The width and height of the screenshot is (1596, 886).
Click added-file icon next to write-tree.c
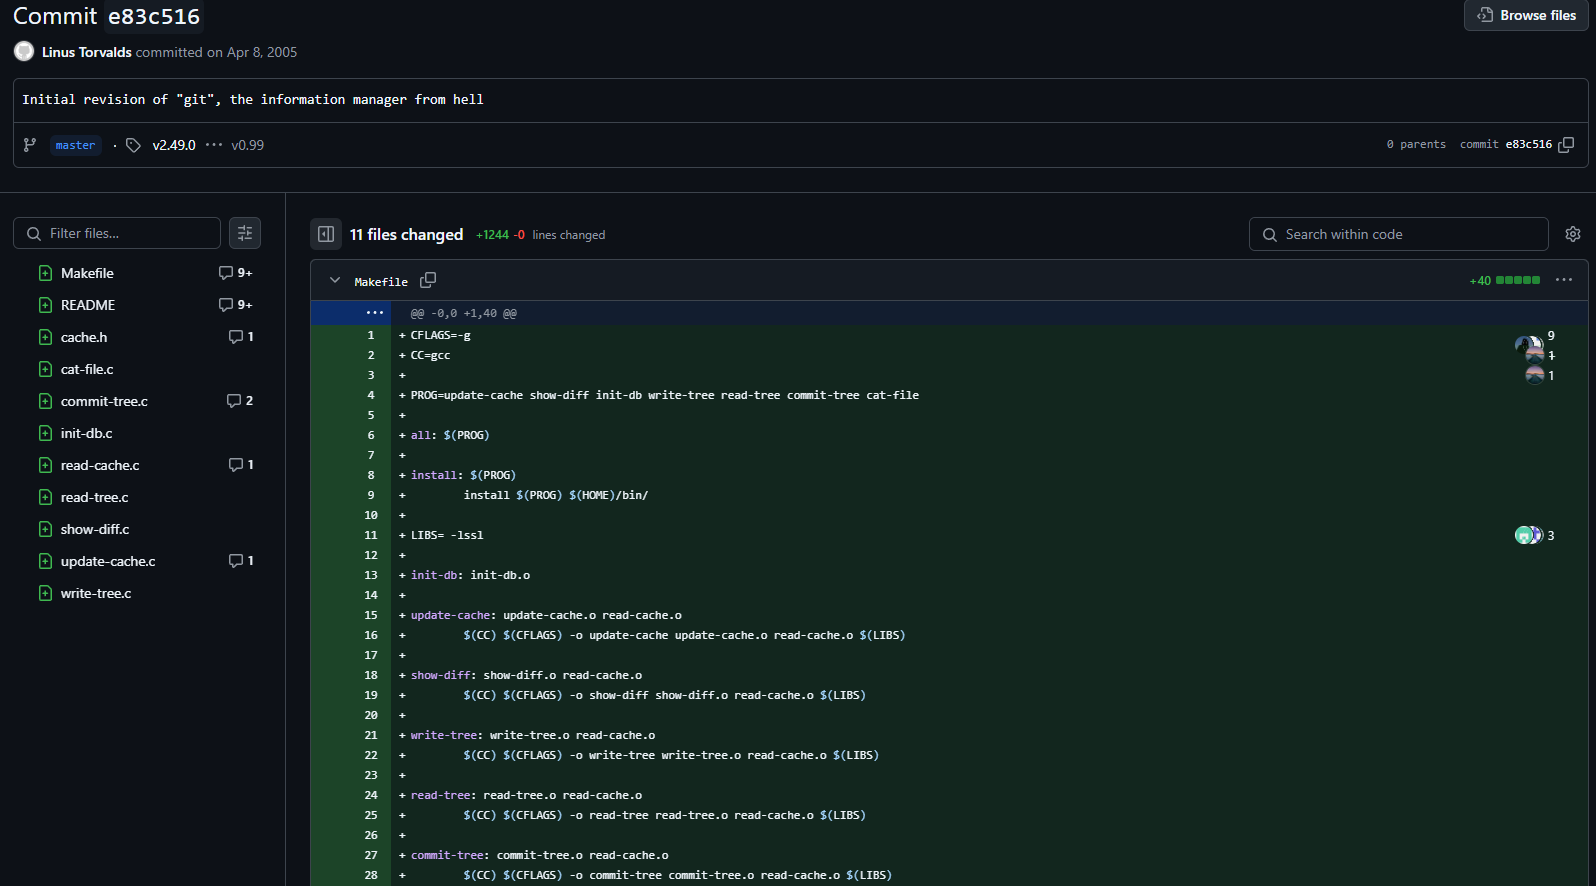click(45, 593)
